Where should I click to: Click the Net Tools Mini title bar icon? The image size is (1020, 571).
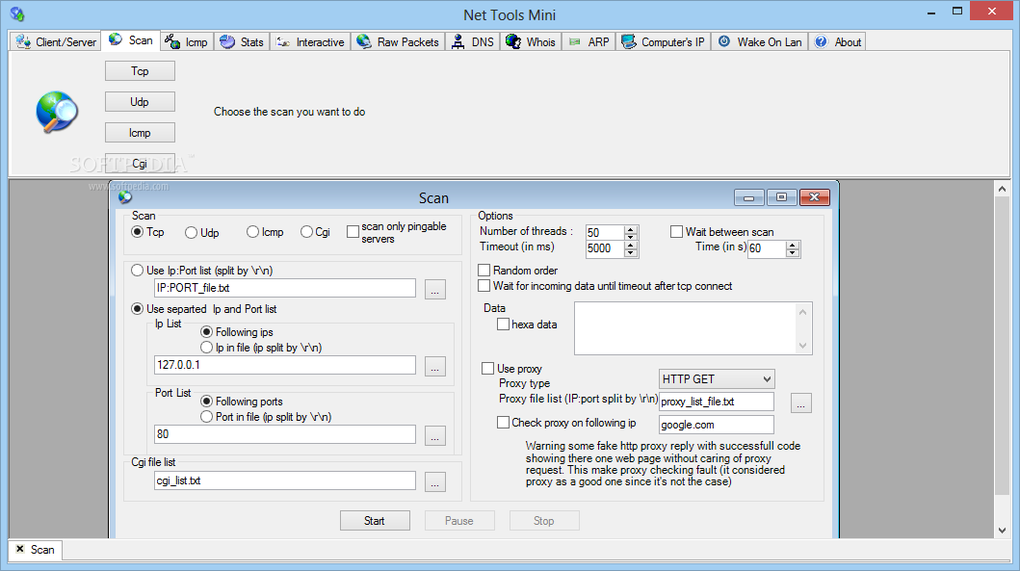tap(18, 14)
